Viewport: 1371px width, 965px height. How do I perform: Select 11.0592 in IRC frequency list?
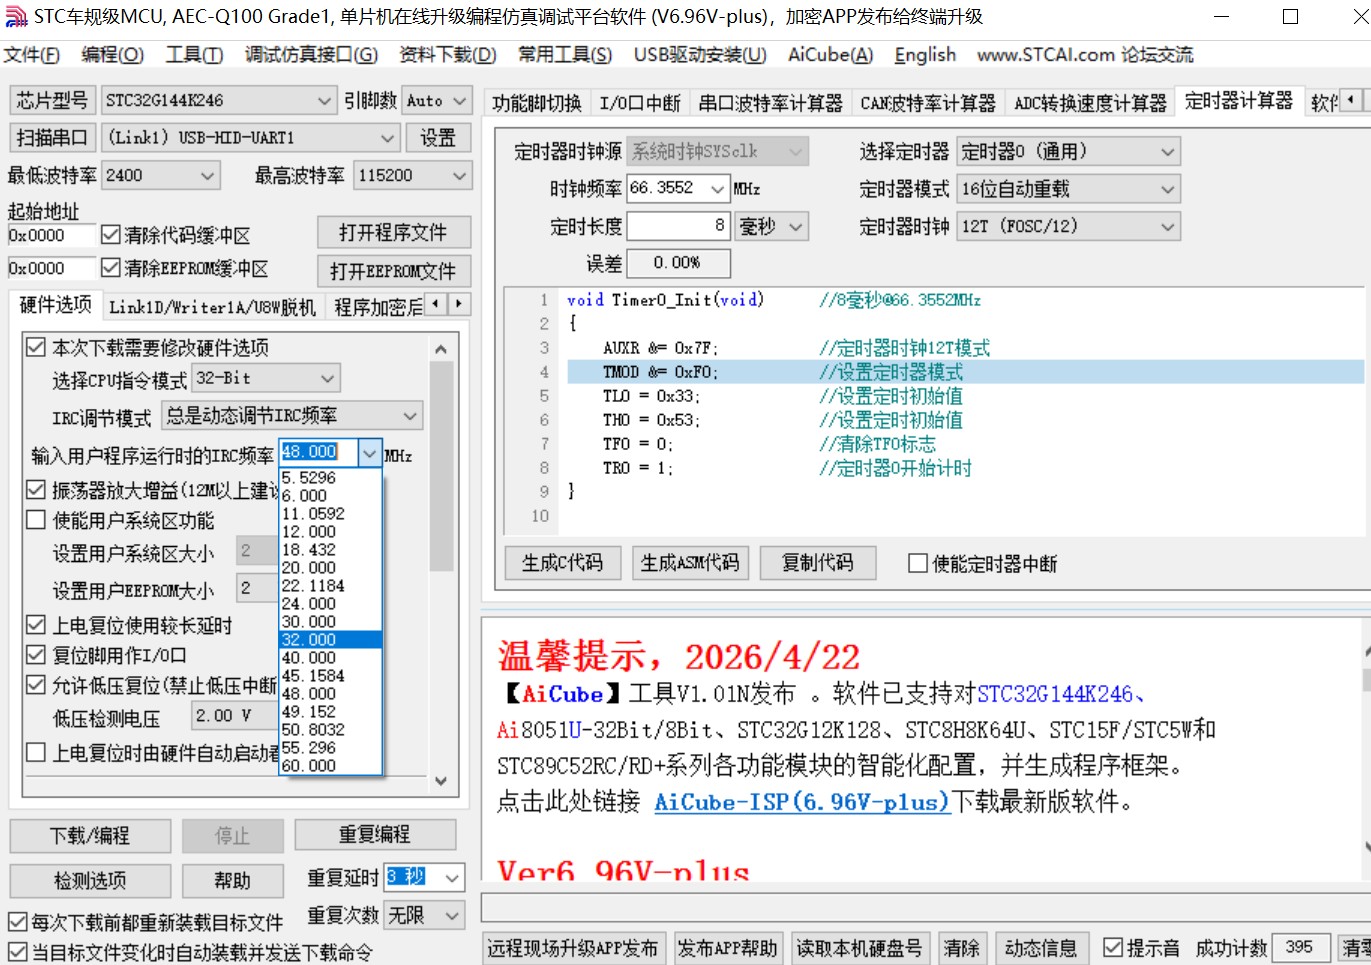[331, 513]
